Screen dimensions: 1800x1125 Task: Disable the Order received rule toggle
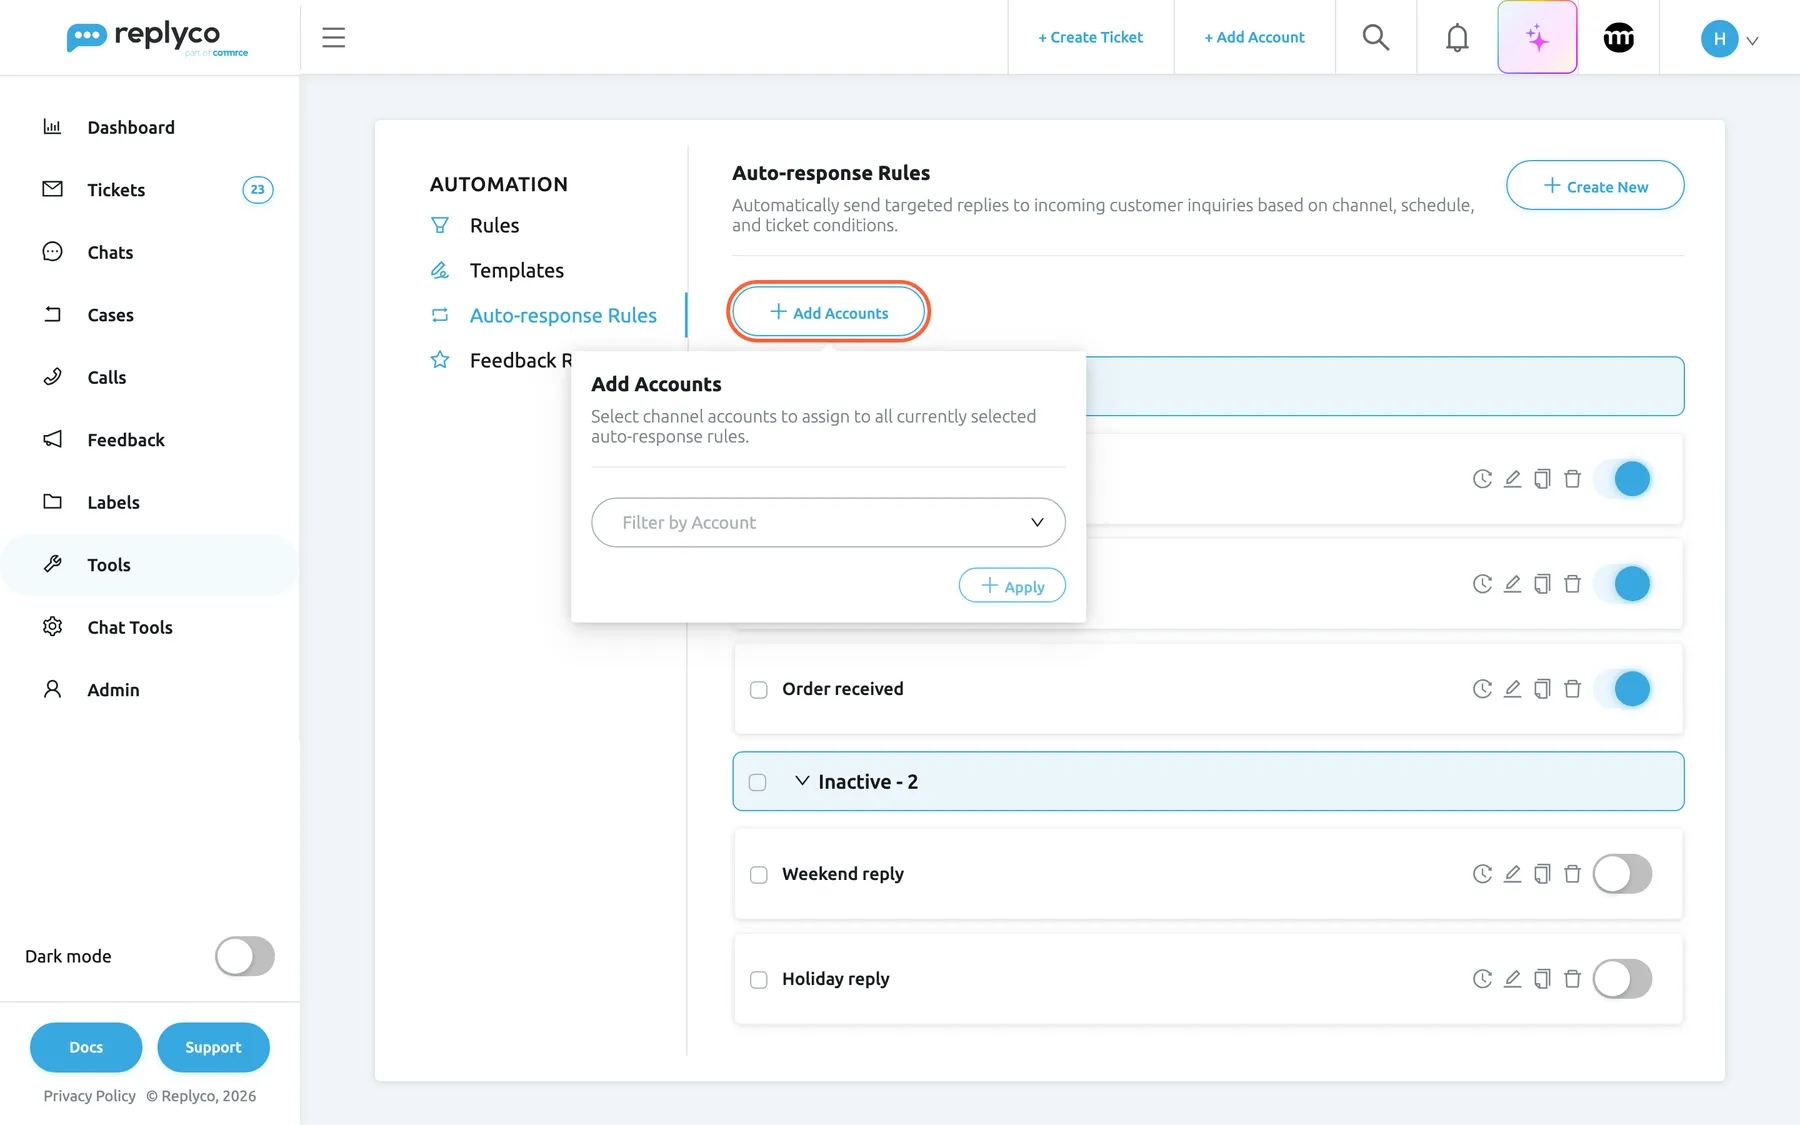(x=1622, y=689)
